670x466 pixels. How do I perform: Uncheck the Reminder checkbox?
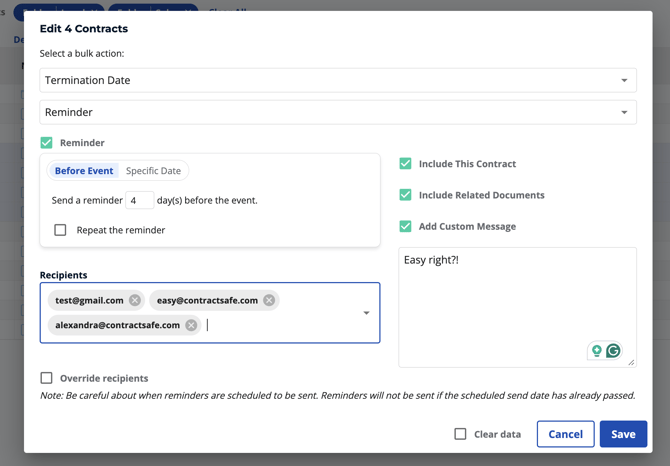pos(47,143)
